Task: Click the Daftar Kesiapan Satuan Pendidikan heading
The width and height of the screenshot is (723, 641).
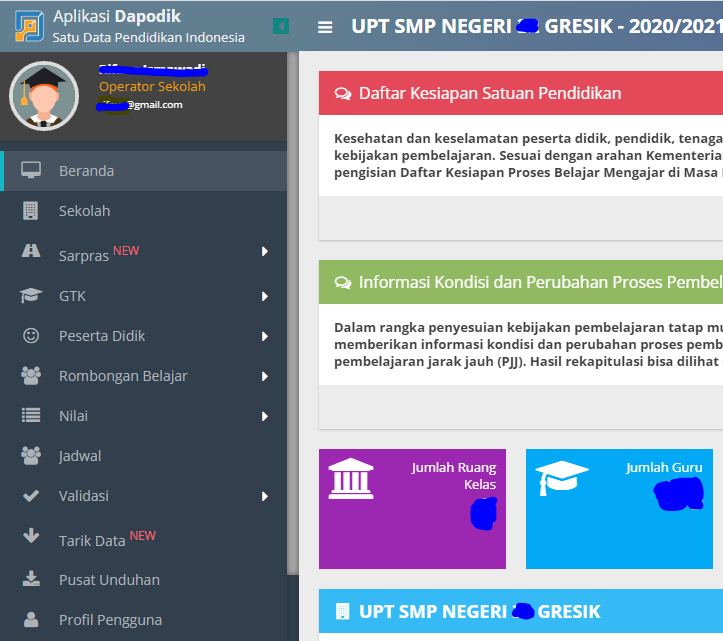Action: click(x=490, y=93)
